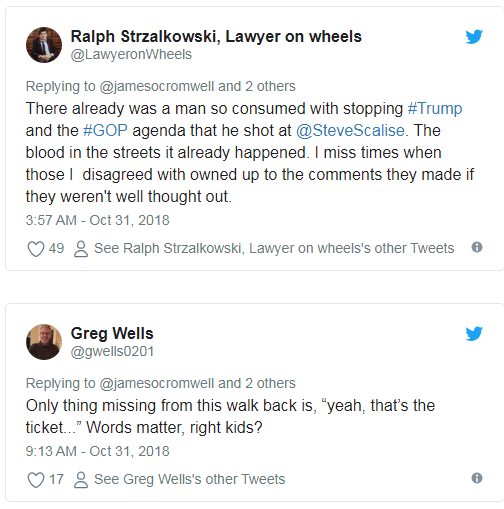This screenshot has width=504, height=509.
Task: Open Greg Wells's profile picture
Action: (x=44, y=342)
